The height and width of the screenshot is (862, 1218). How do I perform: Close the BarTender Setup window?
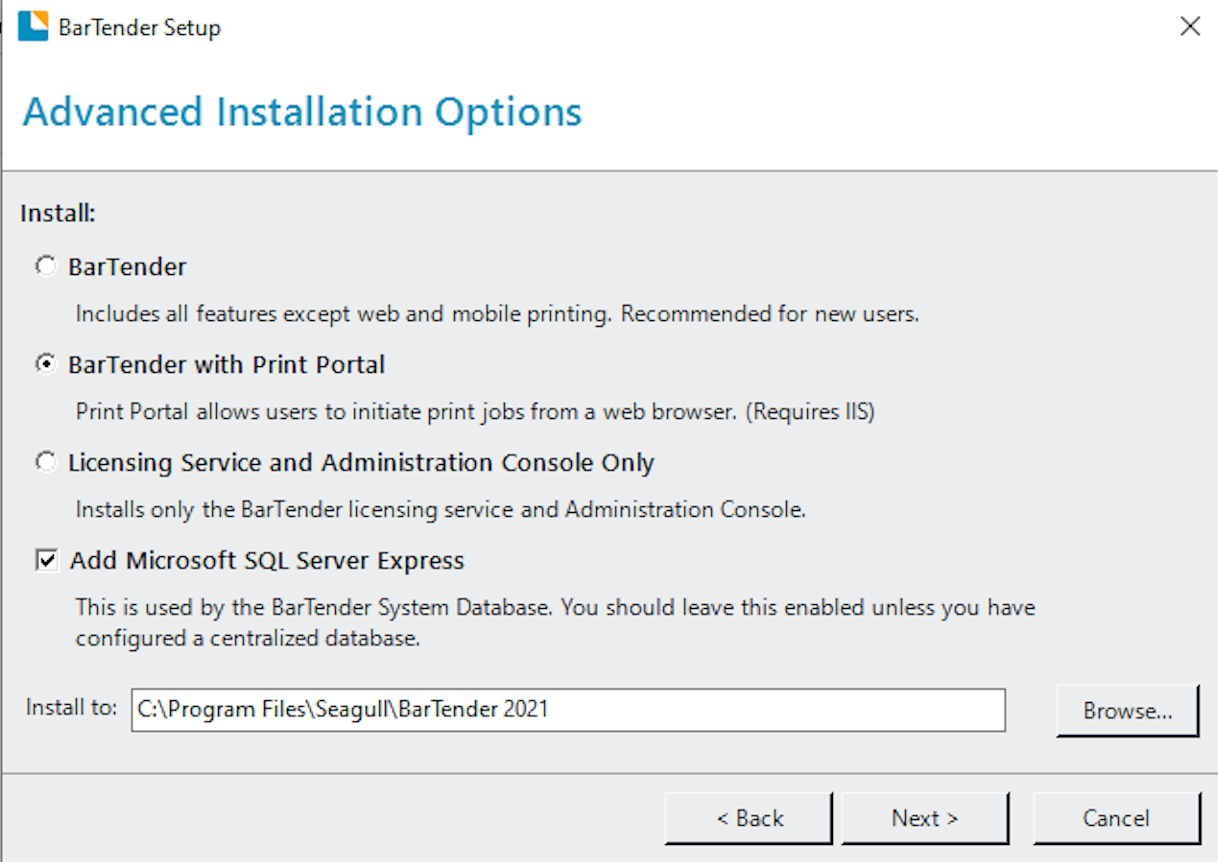(x=1189, y=27)
